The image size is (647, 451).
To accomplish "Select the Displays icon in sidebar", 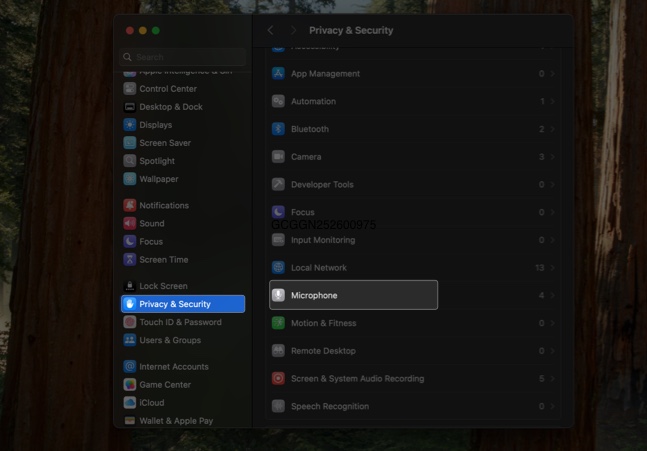I will (130, 125).
